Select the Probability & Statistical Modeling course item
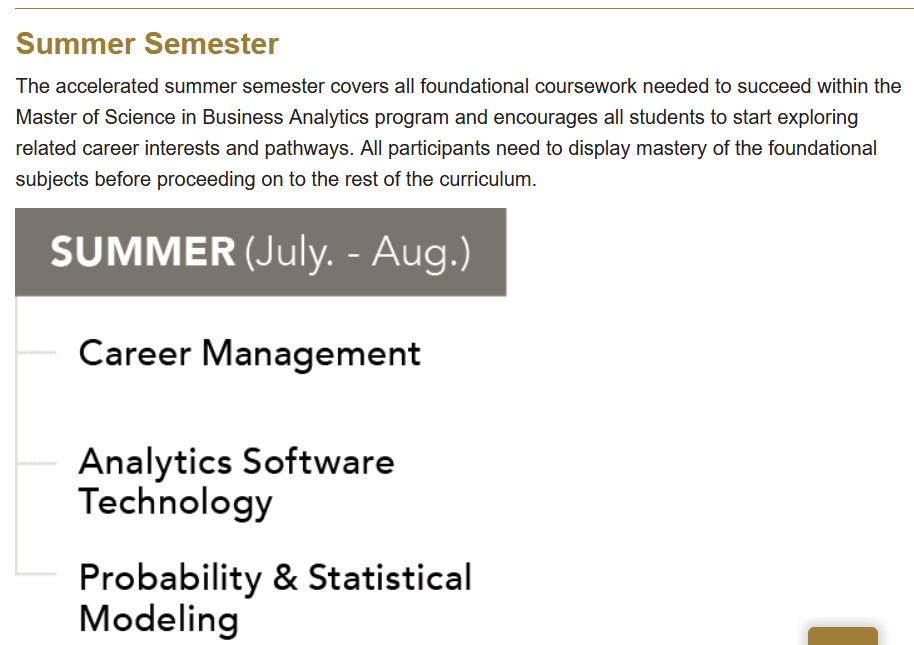 click(275, 598)
